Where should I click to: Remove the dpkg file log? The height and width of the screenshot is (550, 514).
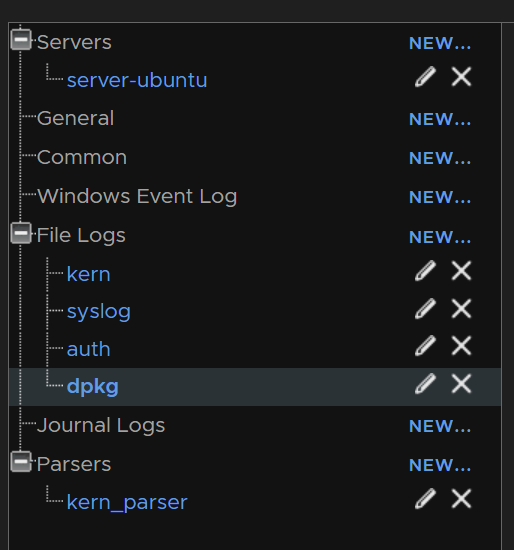click(x=461, y=384)
